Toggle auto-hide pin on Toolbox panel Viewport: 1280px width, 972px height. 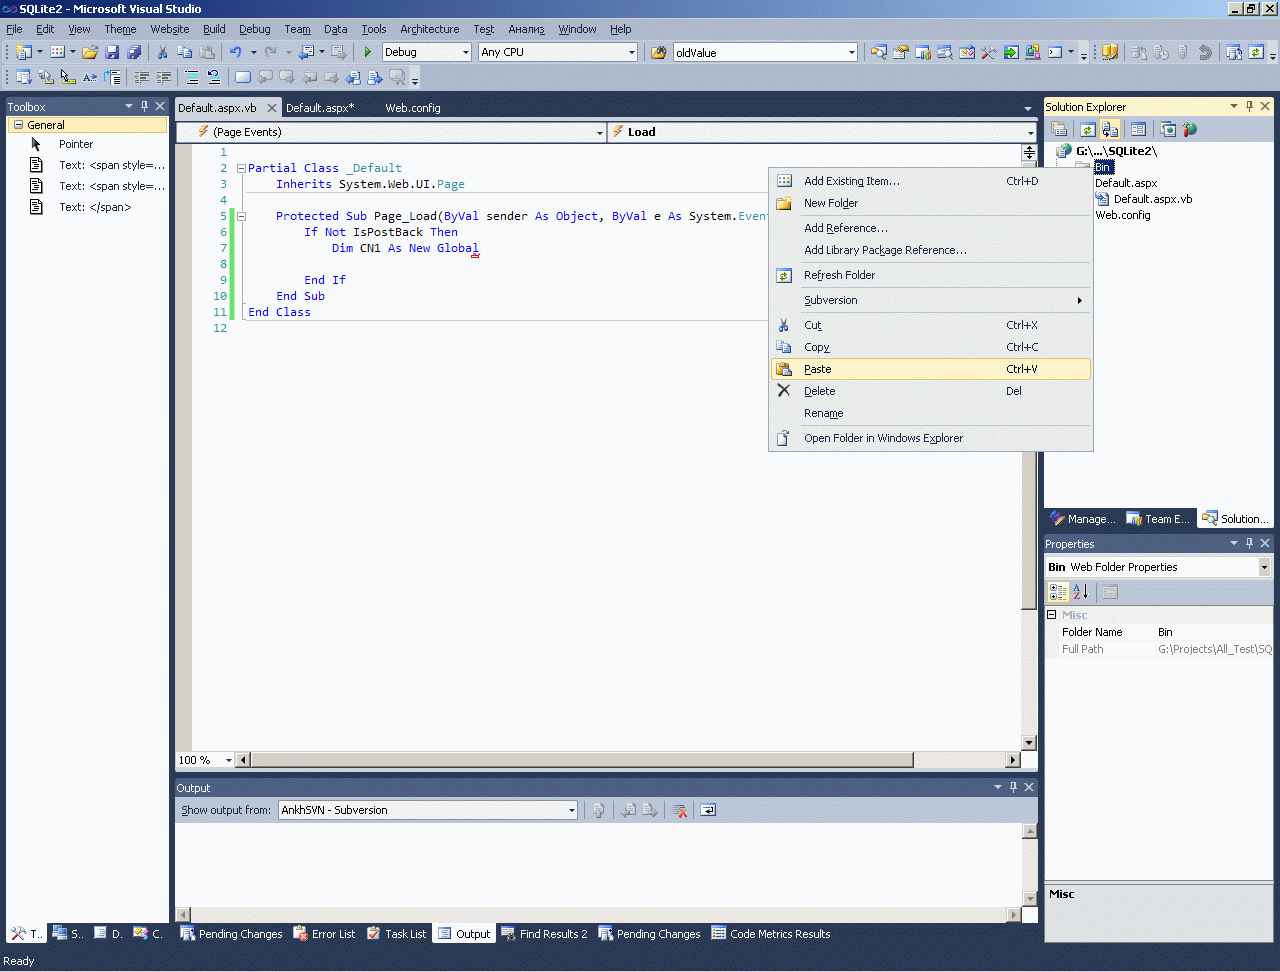[x=144, y=106]
